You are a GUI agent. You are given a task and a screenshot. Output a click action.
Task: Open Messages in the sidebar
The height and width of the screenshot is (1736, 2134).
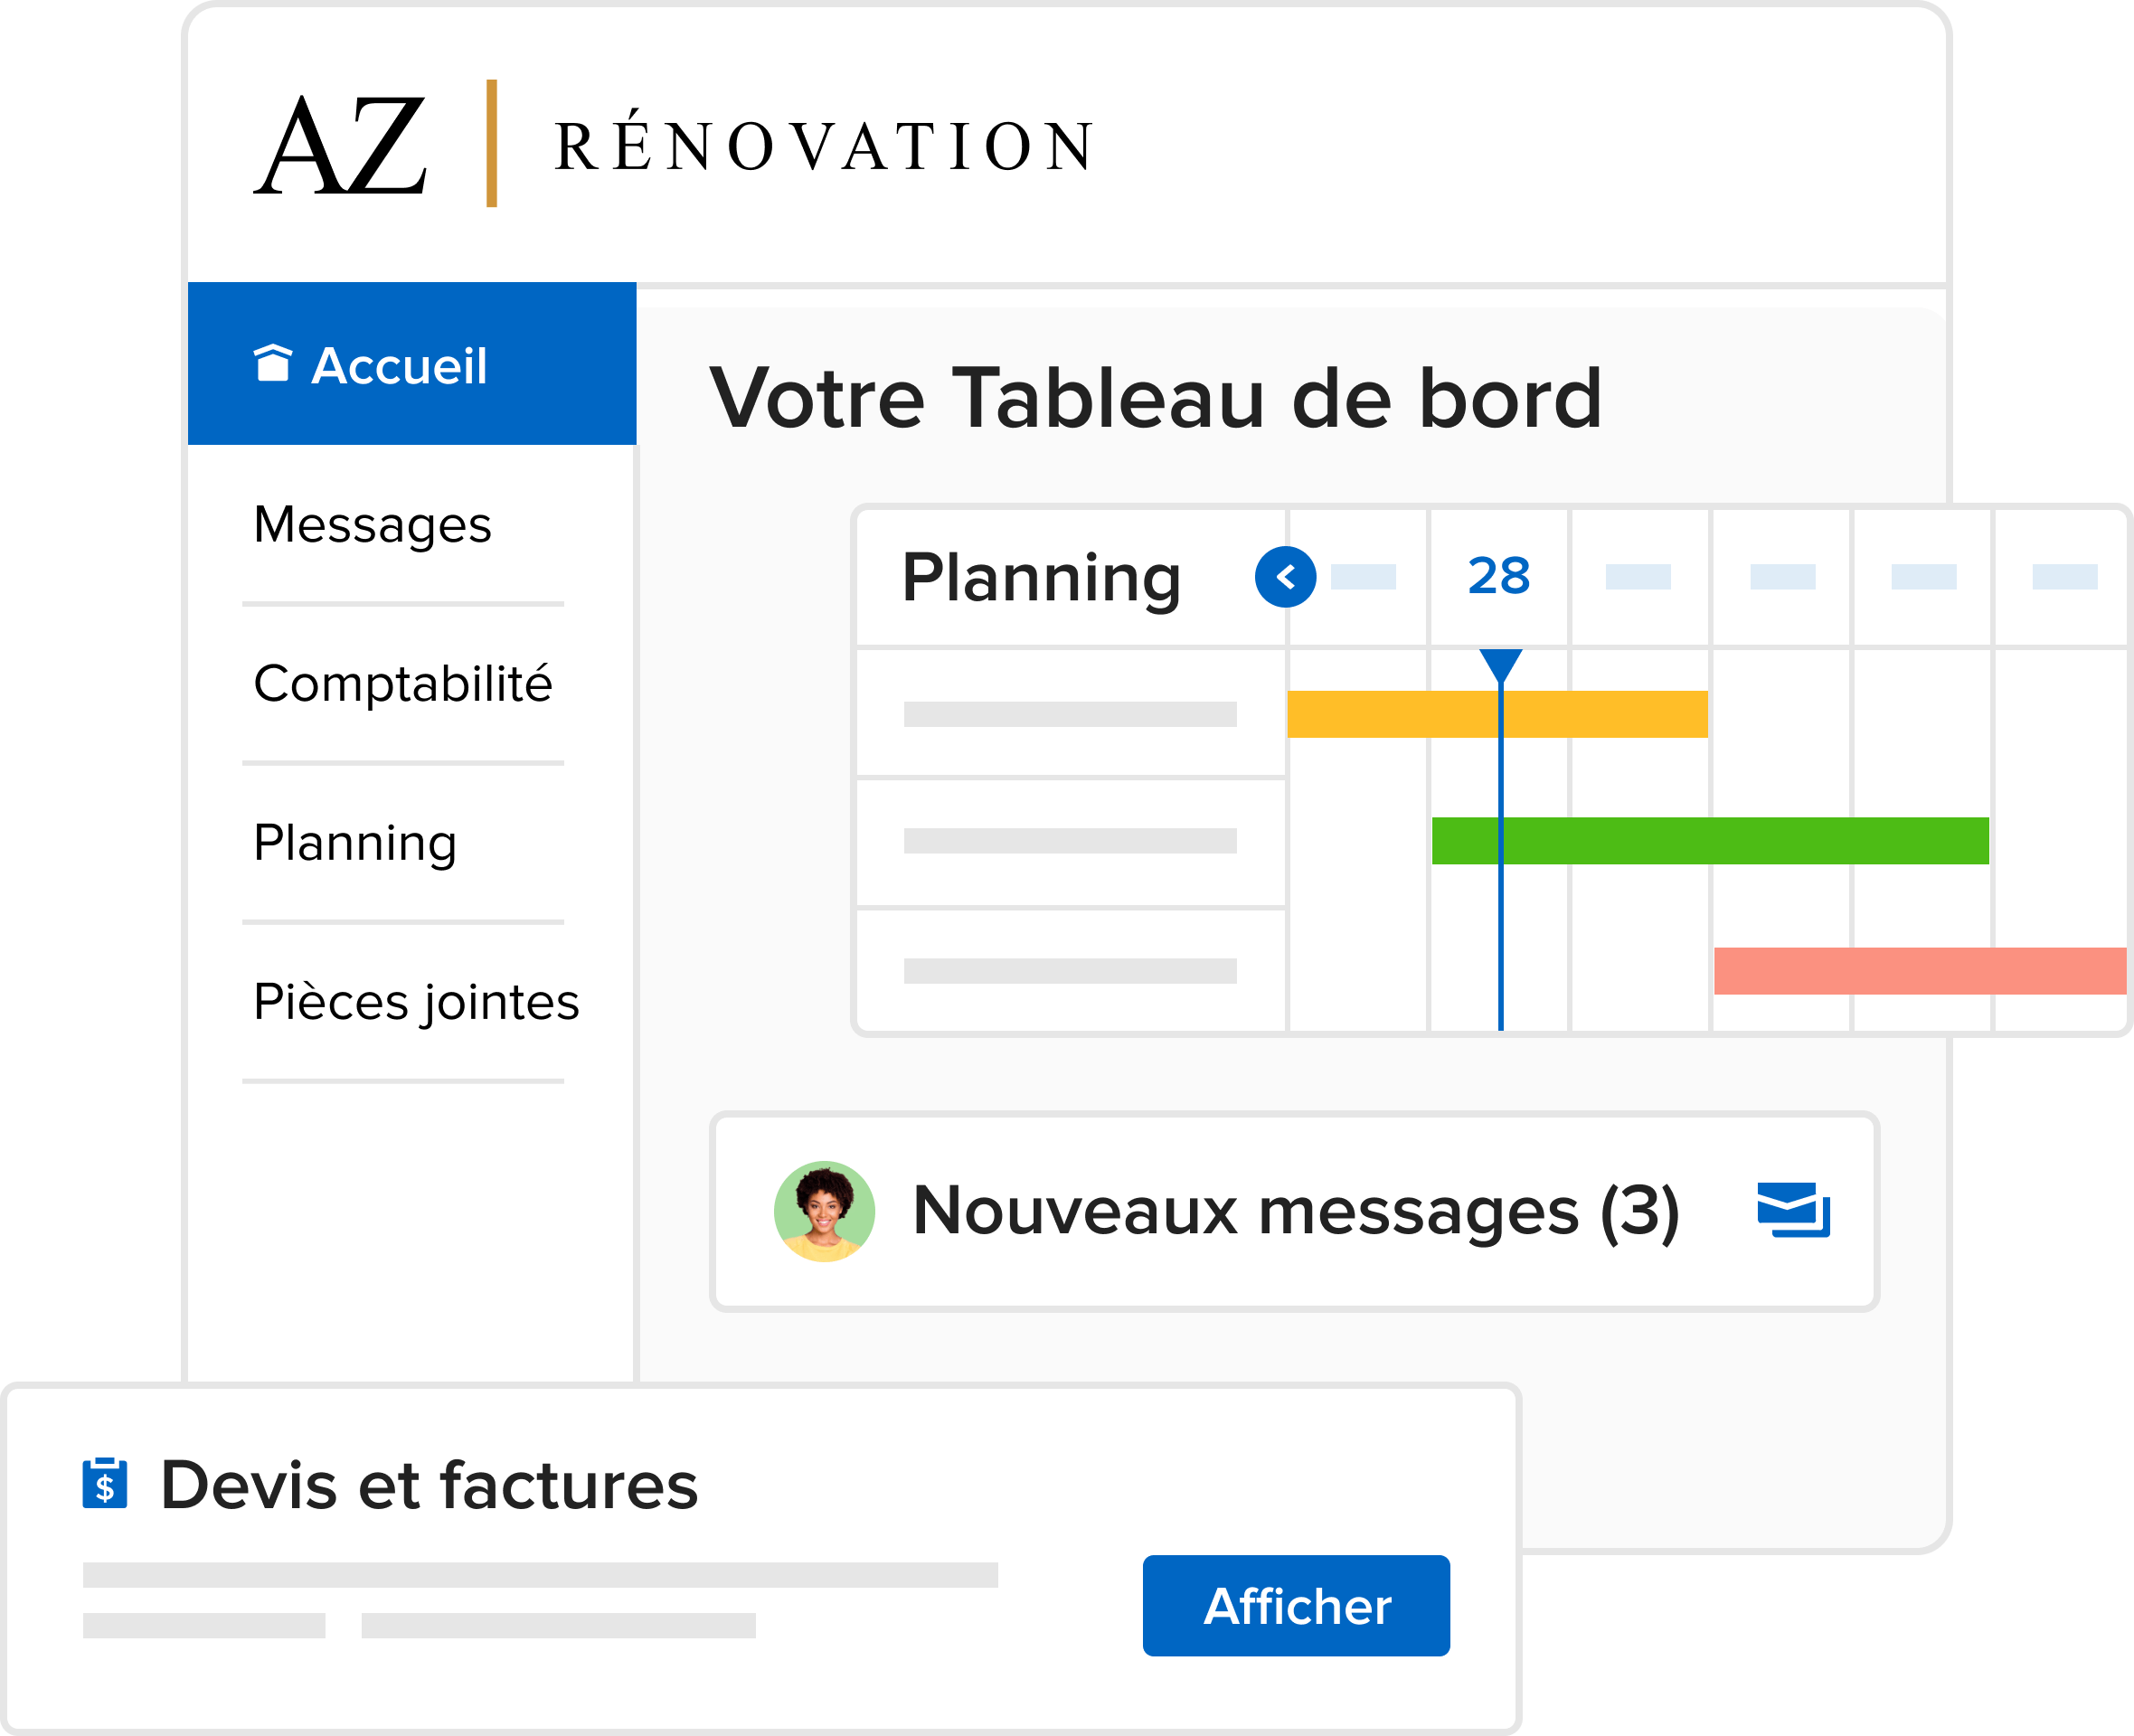click(372, 525)
